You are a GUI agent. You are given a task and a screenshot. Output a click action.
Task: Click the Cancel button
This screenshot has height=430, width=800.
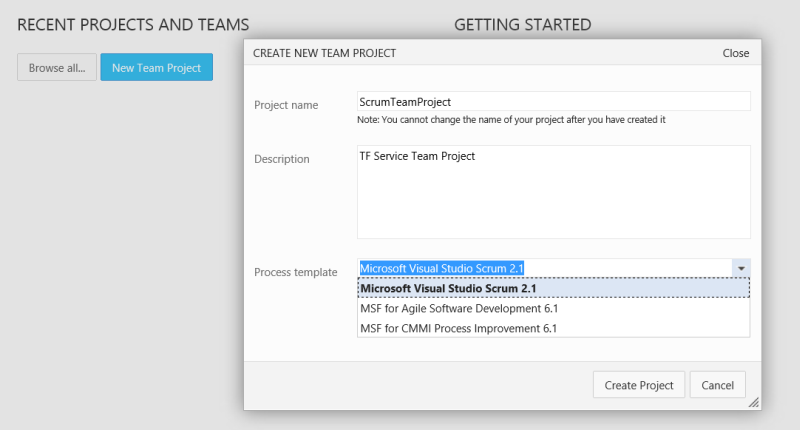[x=718, y=385]
